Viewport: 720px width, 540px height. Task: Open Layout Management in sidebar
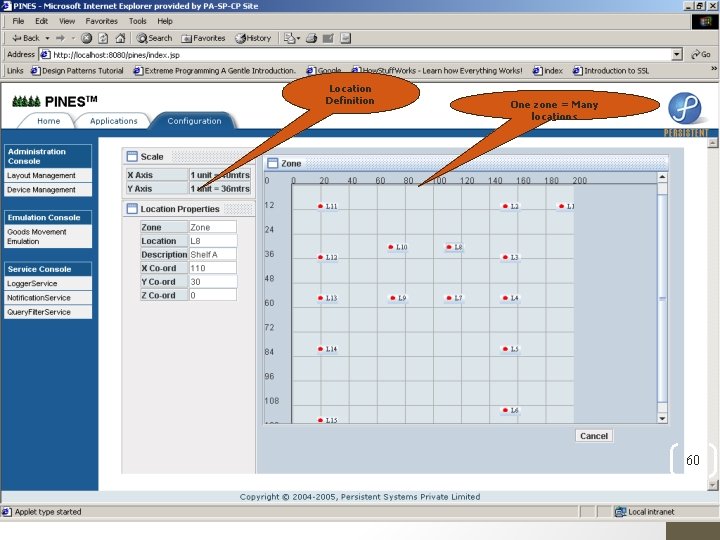(x=48, y=175)
